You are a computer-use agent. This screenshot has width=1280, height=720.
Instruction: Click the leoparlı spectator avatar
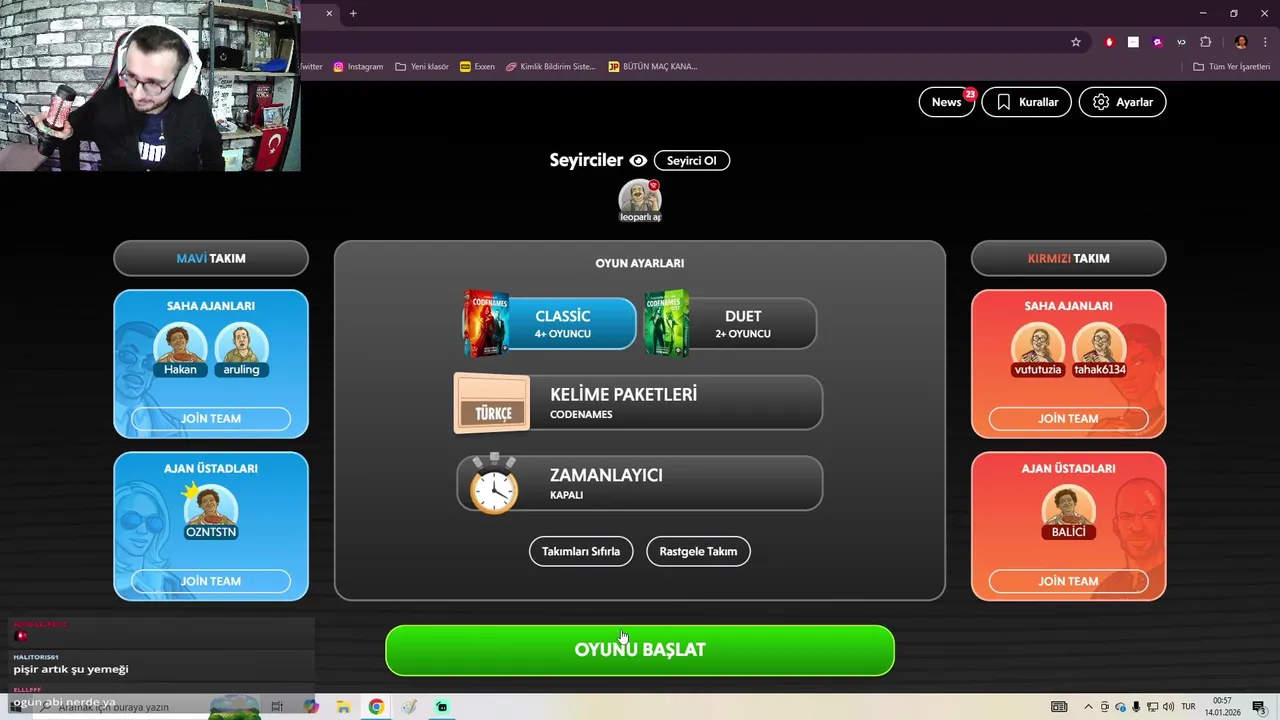click(640, 200)
